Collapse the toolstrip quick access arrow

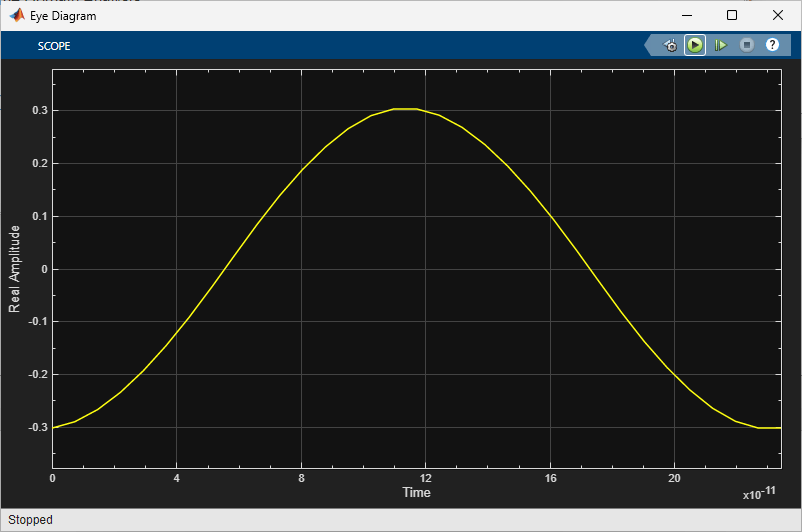coord(650,46)
